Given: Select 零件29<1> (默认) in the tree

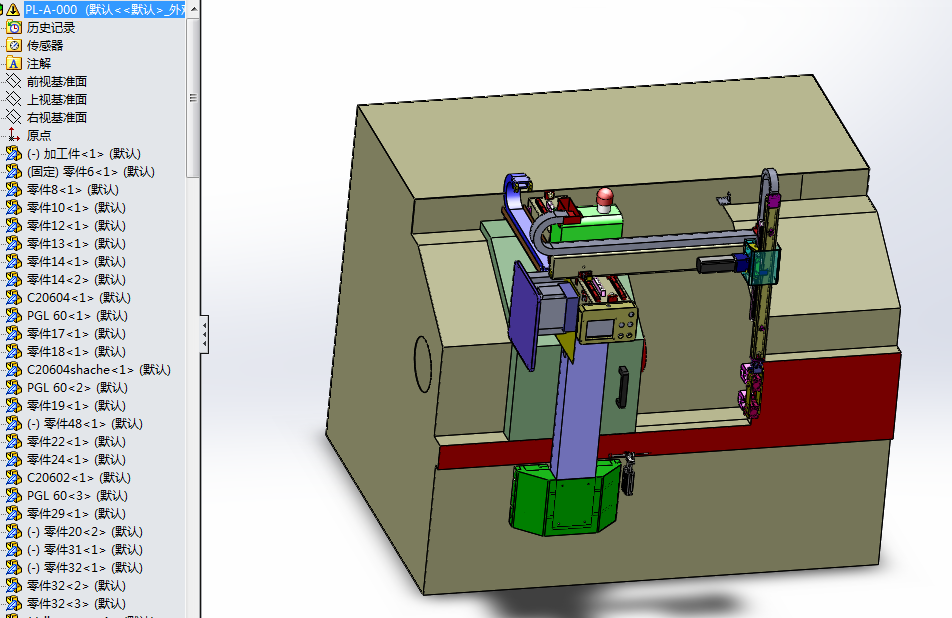Looking at the screenshot, I should [x=76, y=514].
